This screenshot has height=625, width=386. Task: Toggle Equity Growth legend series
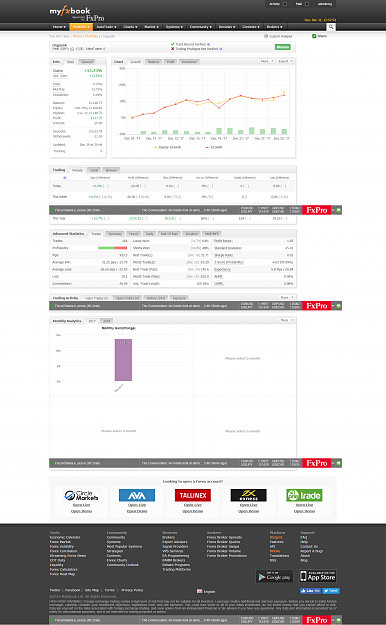coord(167,147)
